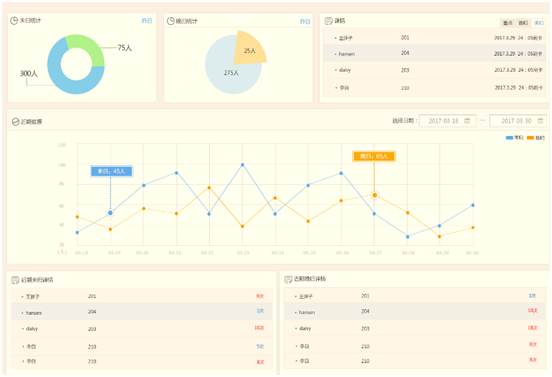Select the blue 300人 donut segment
Image resolution: width=552 pixels, height=377 pixels.
click(60, 79)
